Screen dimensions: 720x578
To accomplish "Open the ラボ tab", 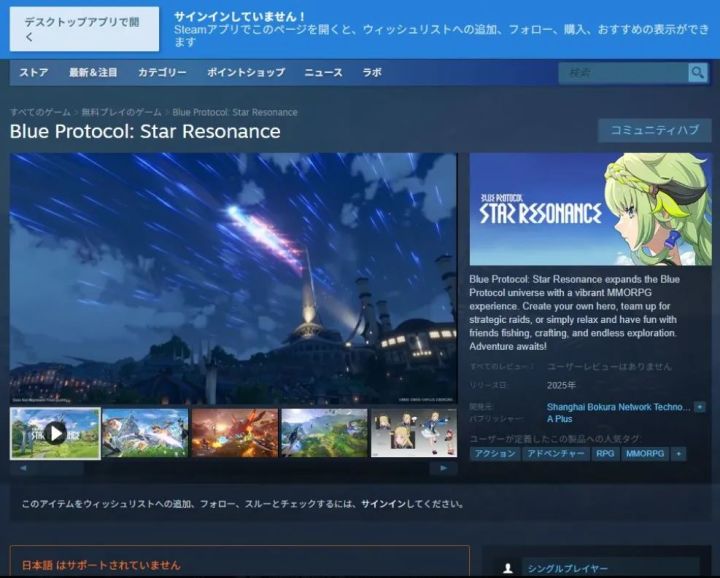I will pos(372,73).
